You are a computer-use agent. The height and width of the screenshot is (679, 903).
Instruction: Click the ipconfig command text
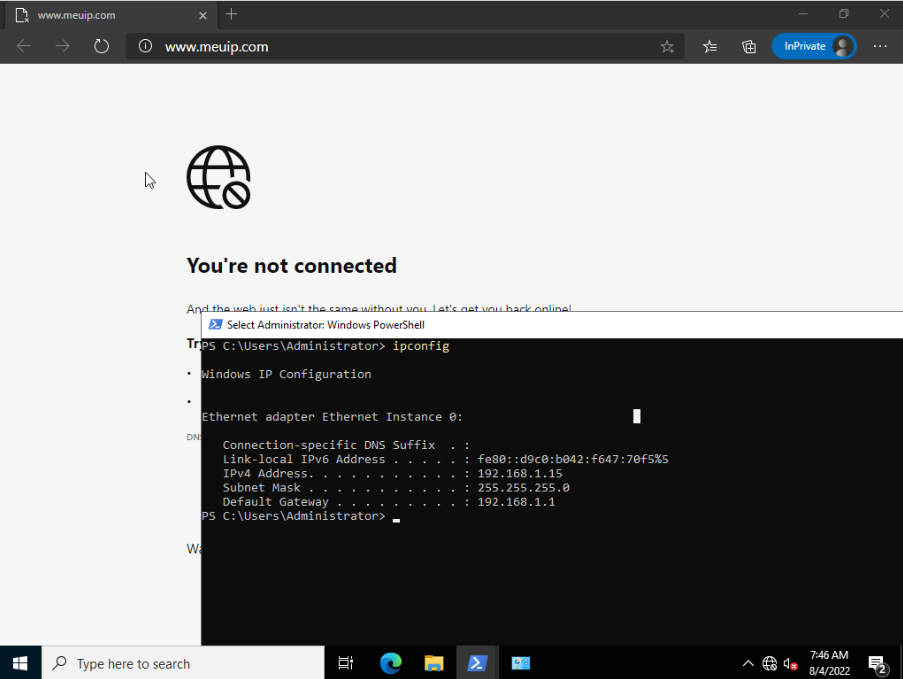point(421,346)
